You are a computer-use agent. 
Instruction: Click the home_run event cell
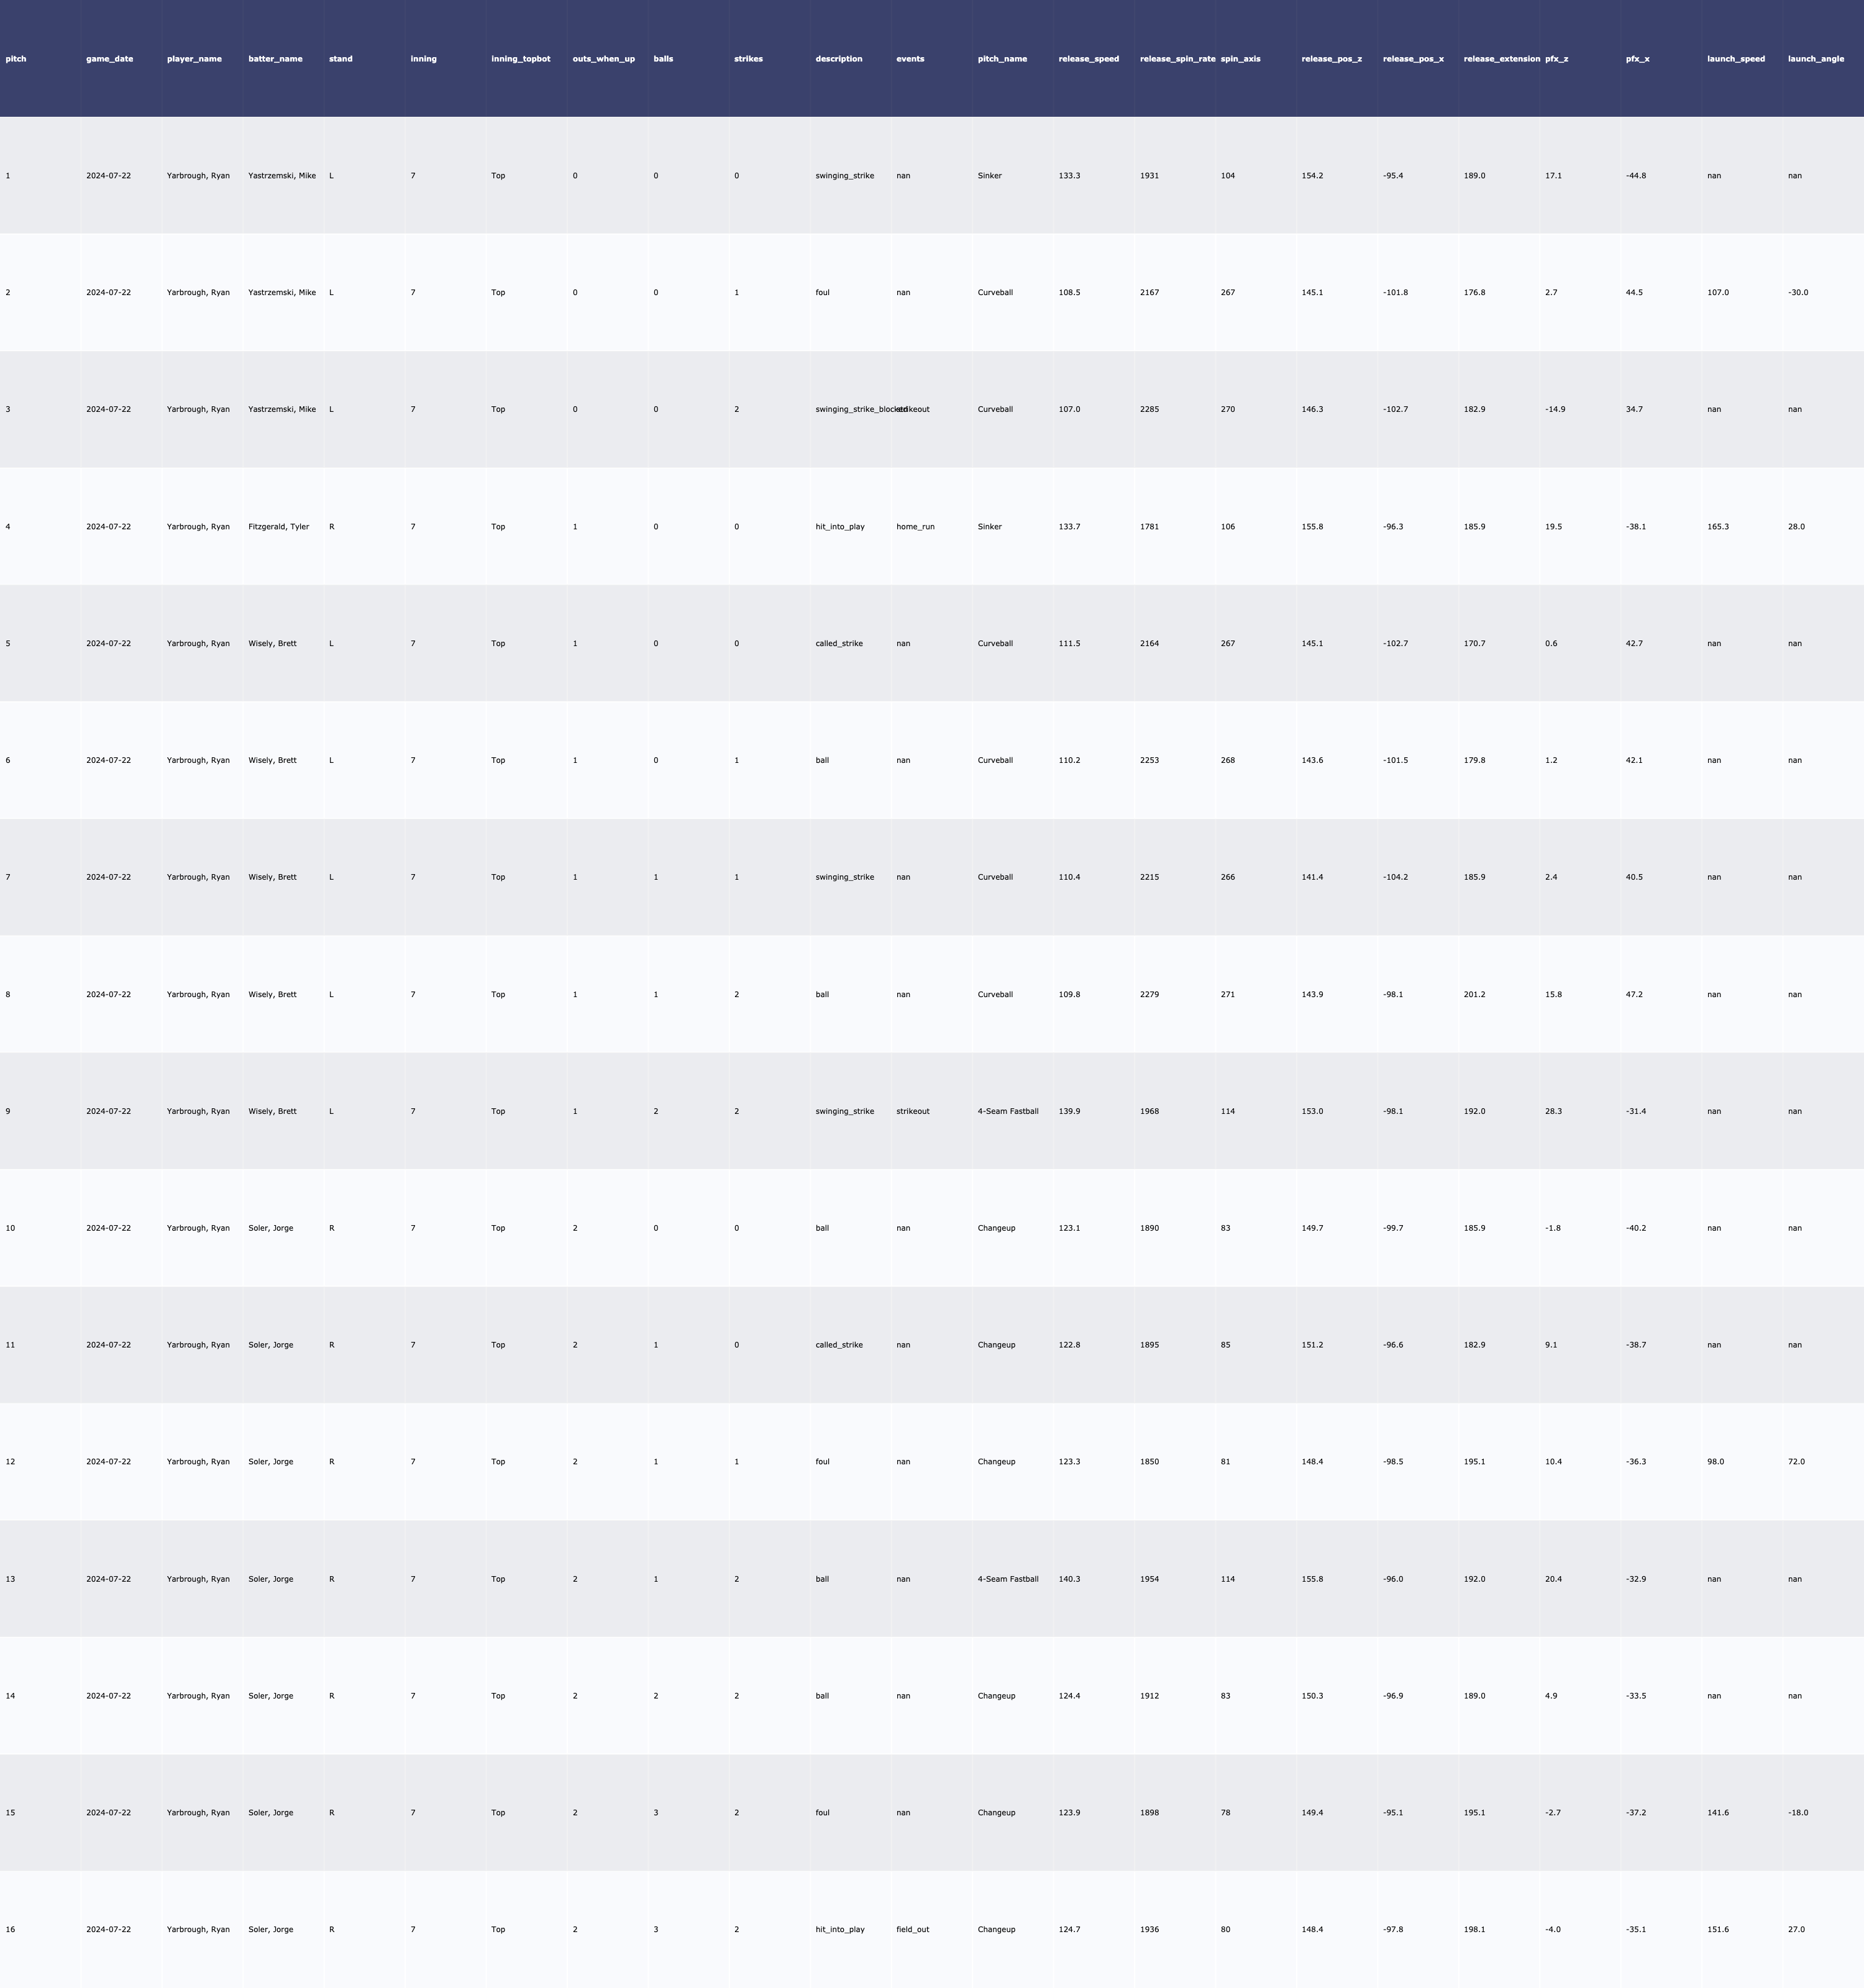915,527
